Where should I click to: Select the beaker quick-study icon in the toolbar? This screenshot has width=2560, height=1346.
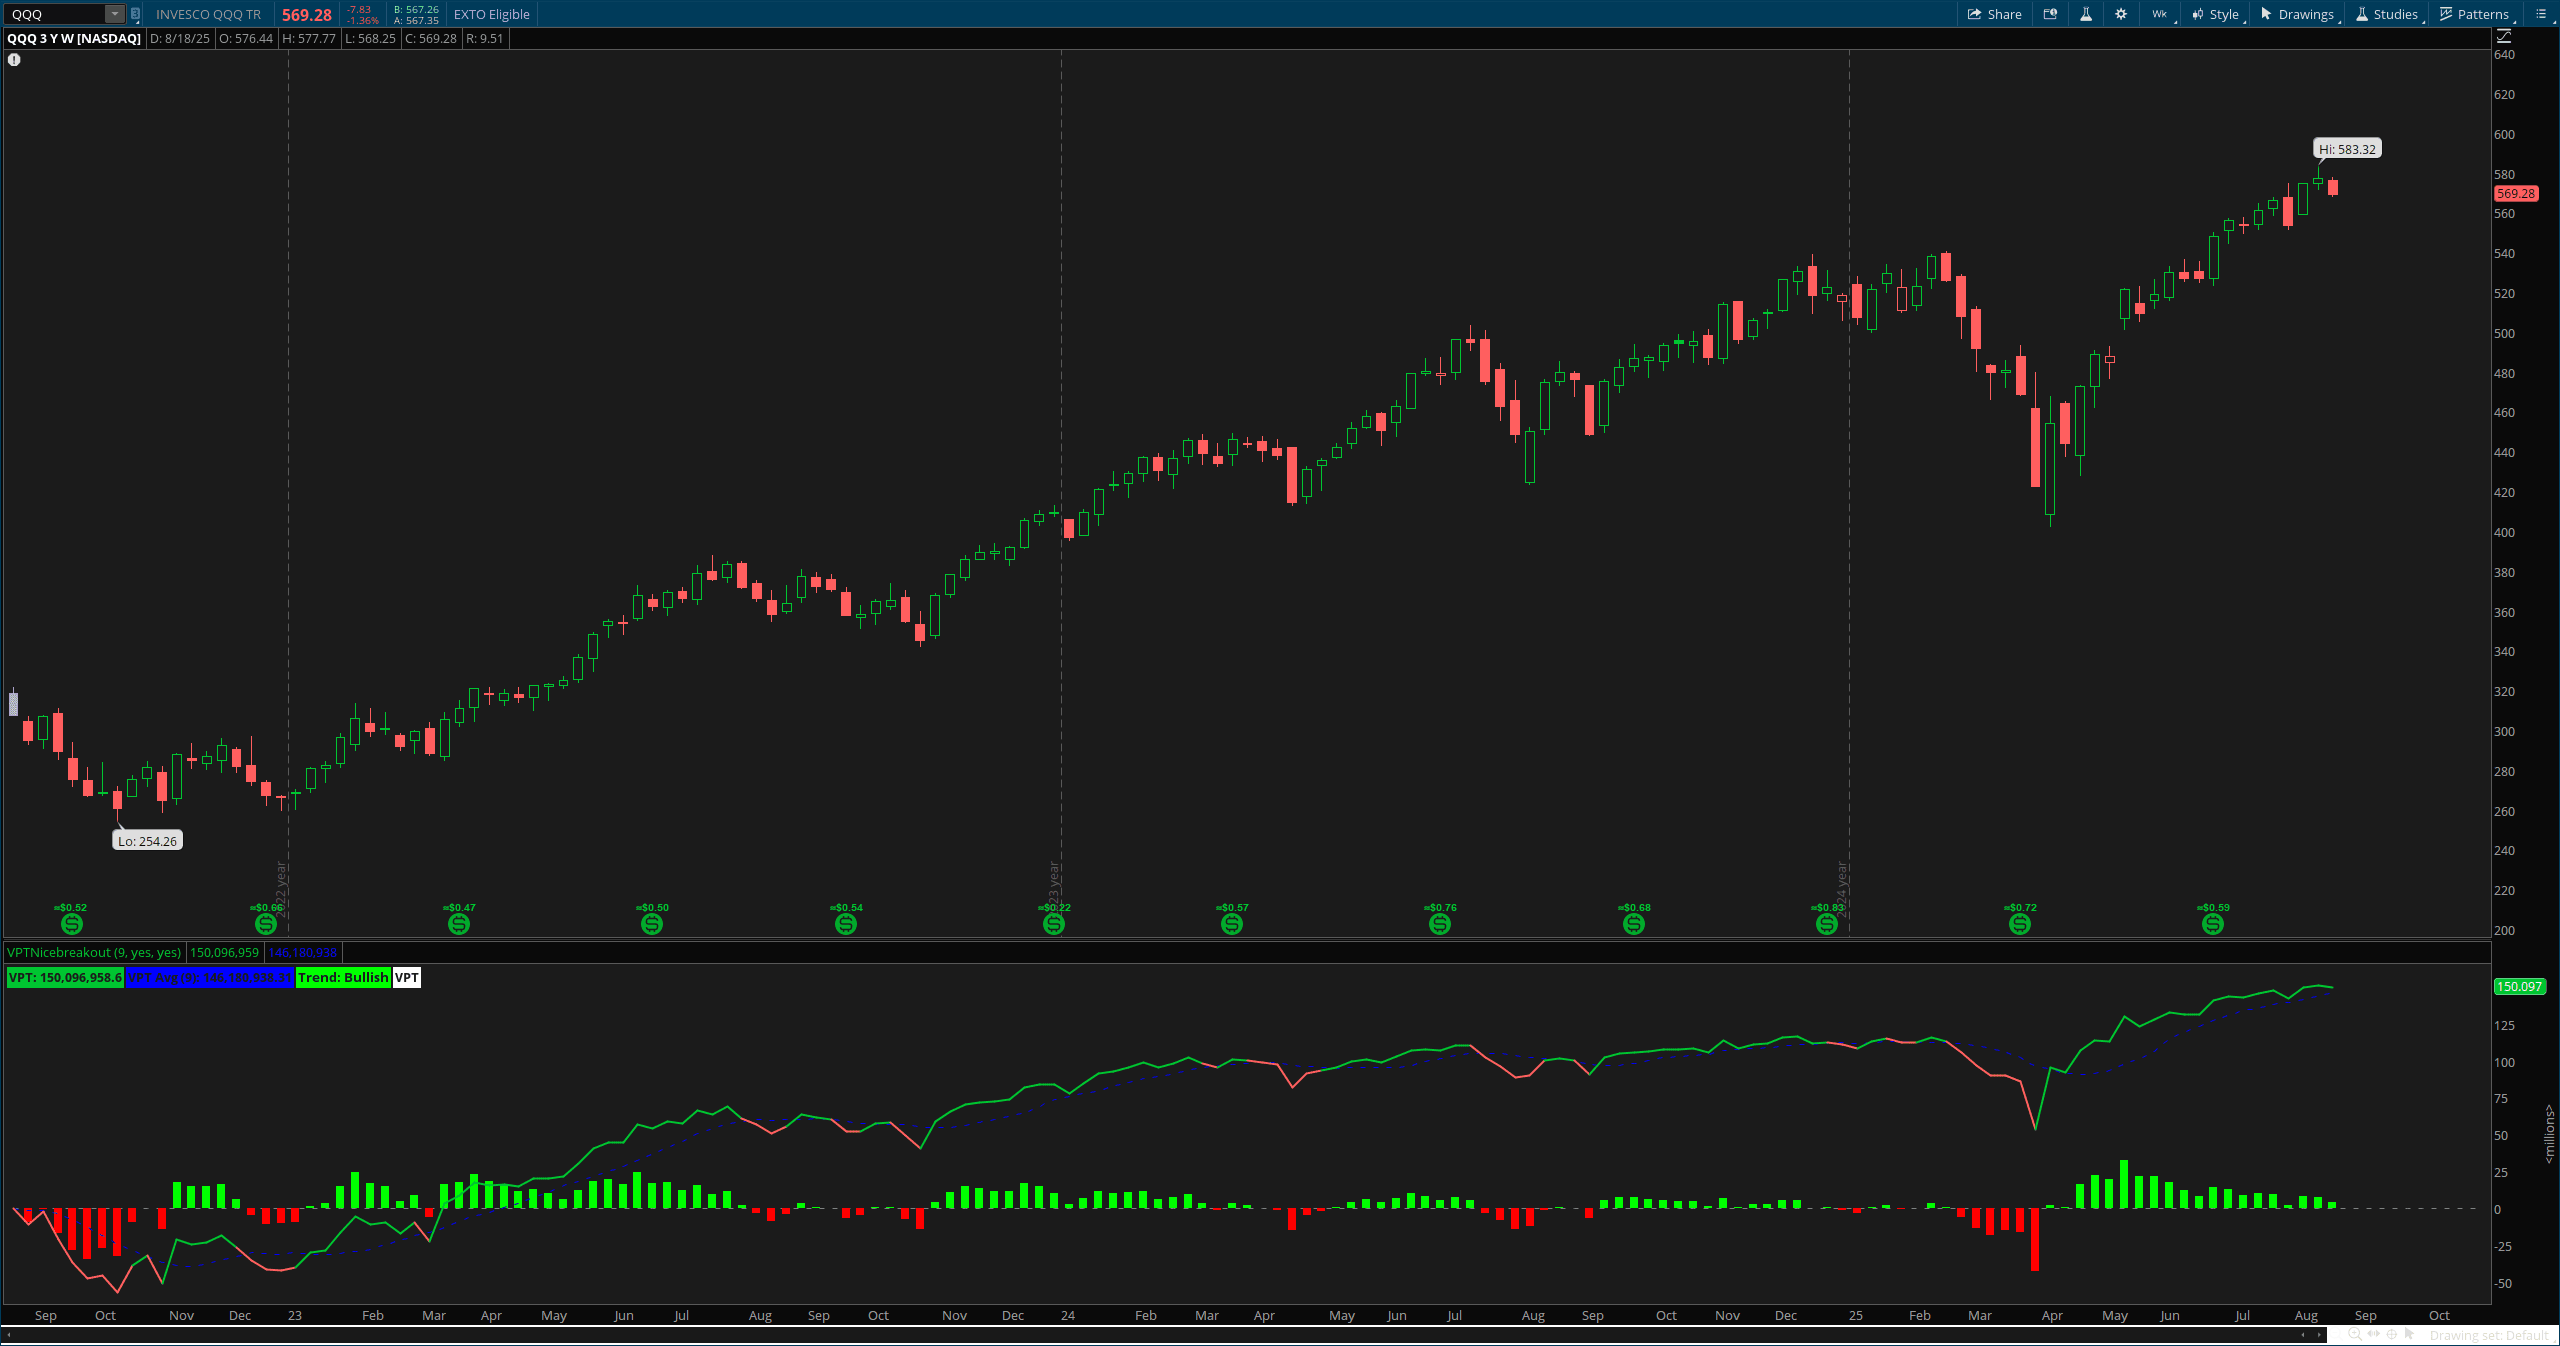(2086, 14)
